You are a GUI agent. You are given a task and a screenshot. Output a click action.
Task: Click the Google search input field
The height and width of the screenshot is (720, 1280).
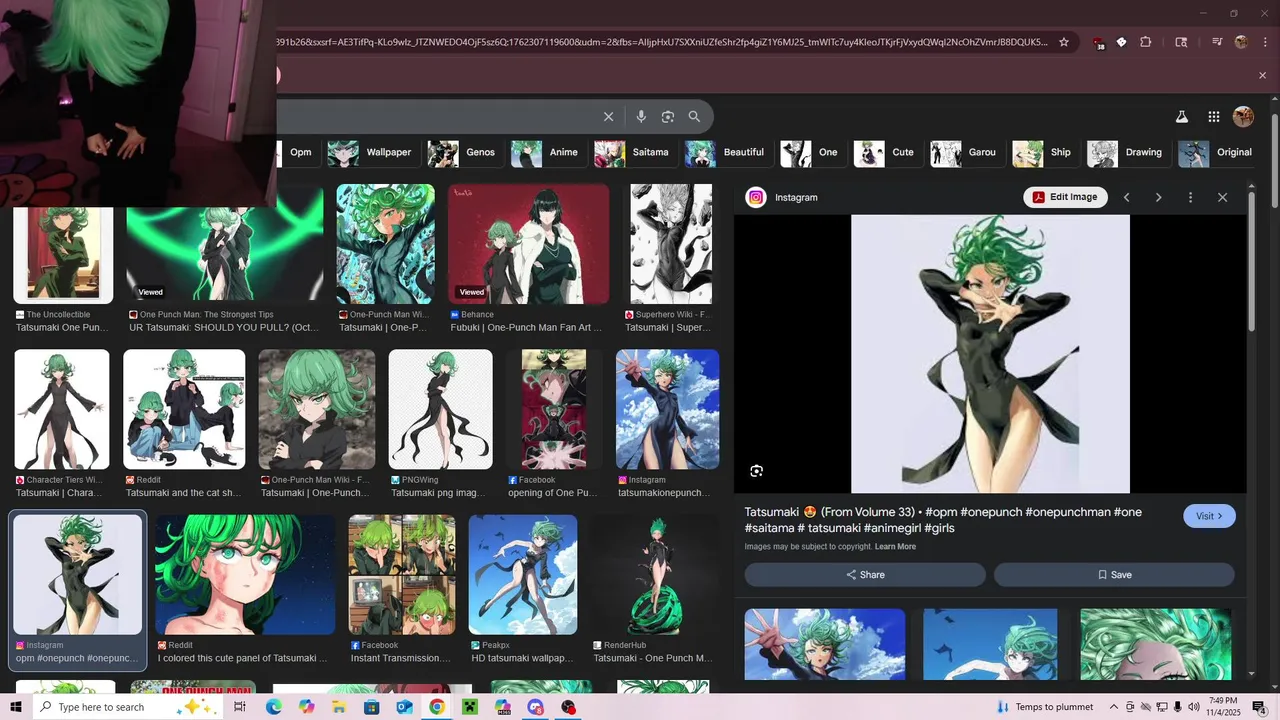tap(435, 117)
